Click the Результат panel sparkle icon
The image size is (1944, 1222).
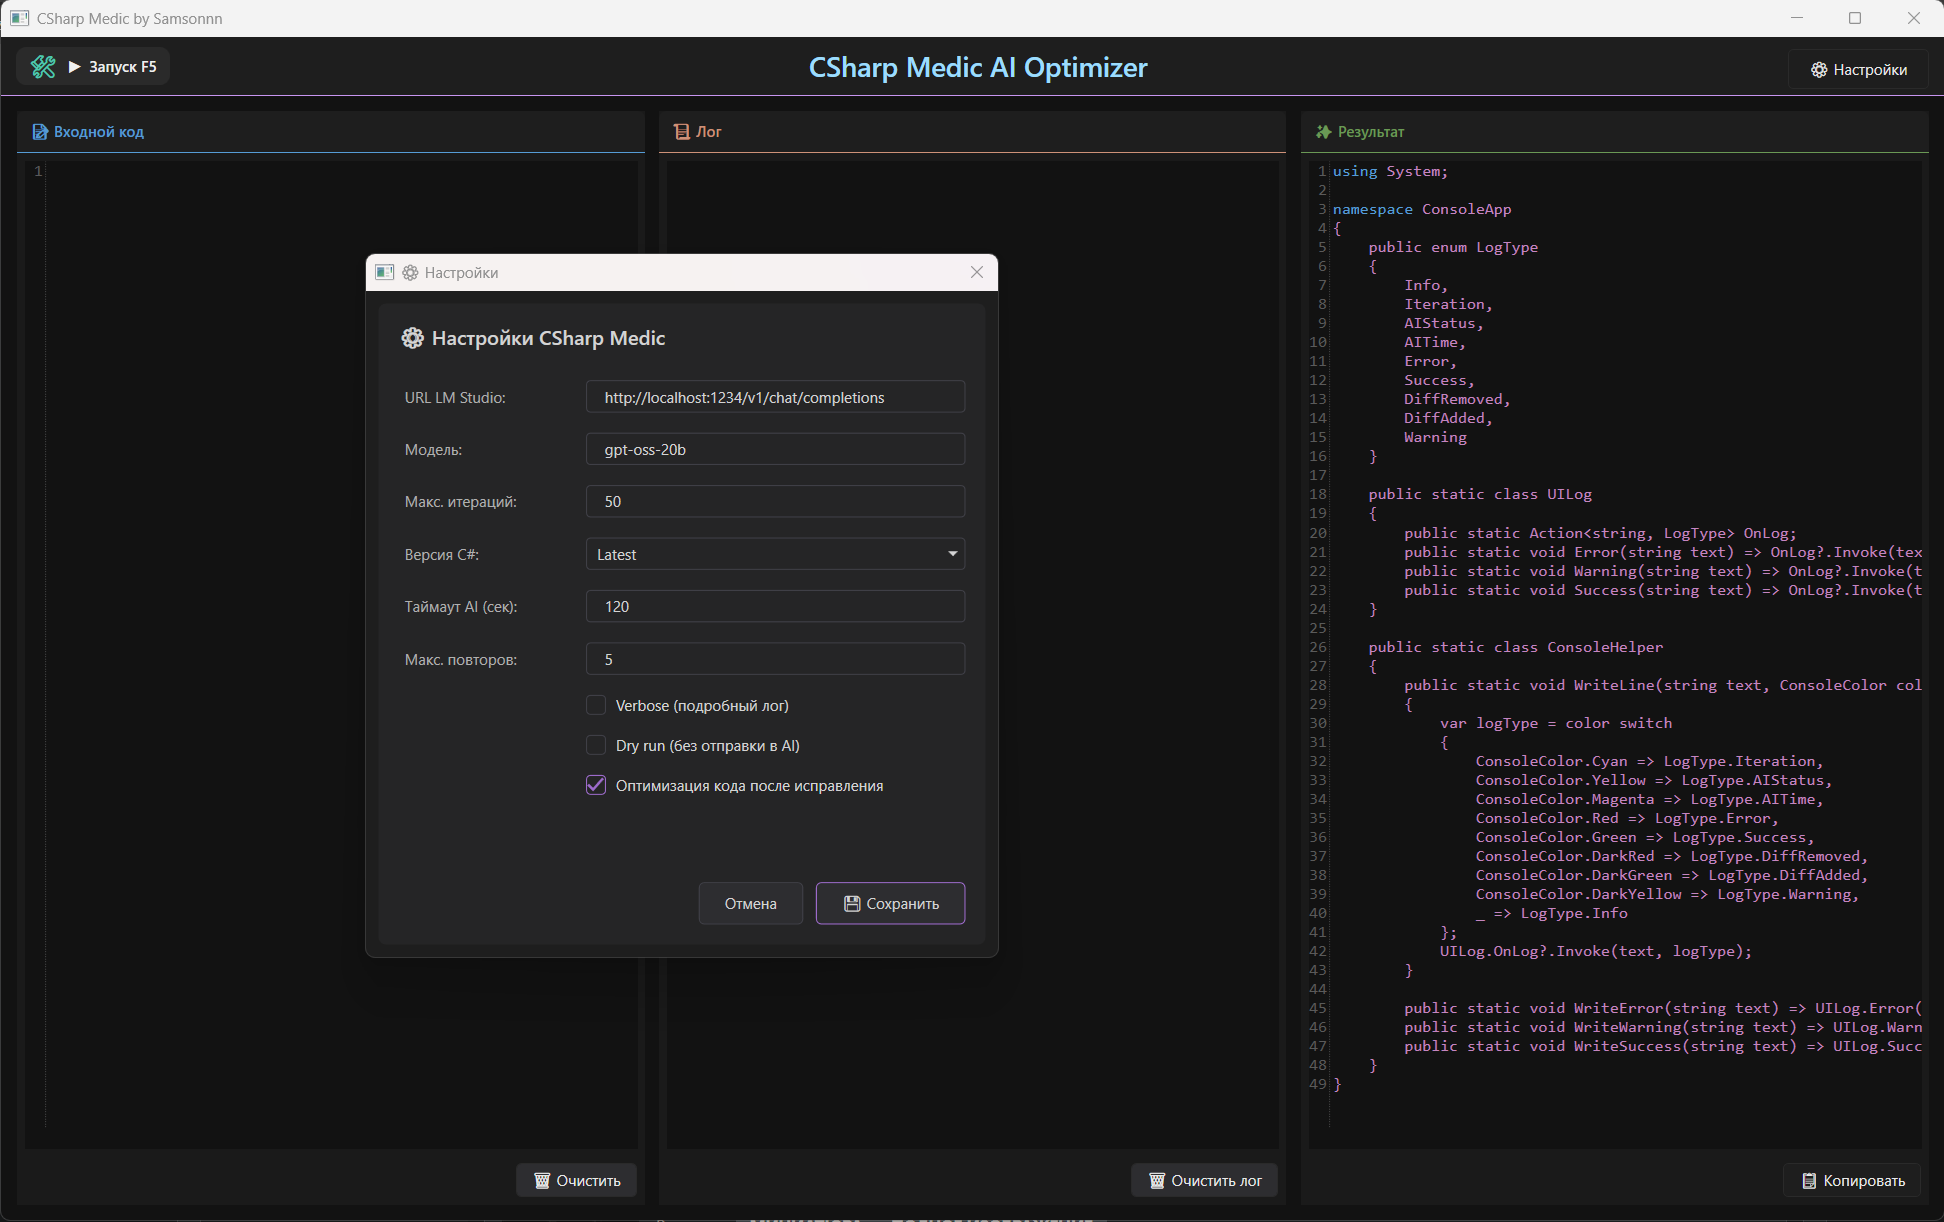(1323, 132)
